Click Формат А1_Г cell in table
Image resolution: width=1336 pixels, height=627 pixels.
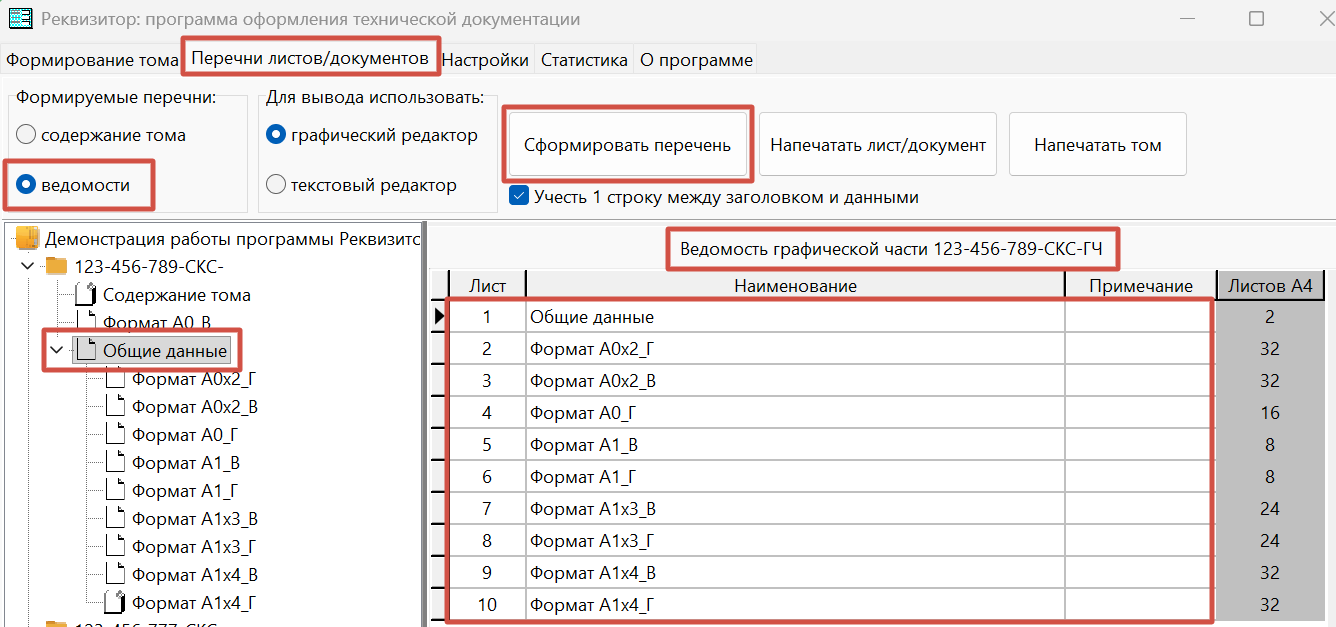point(796,477)
